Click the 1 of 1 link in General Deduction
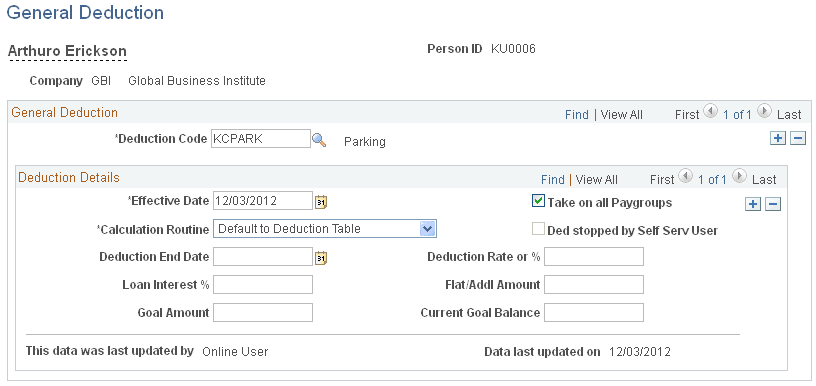 [x=737, y=114]
